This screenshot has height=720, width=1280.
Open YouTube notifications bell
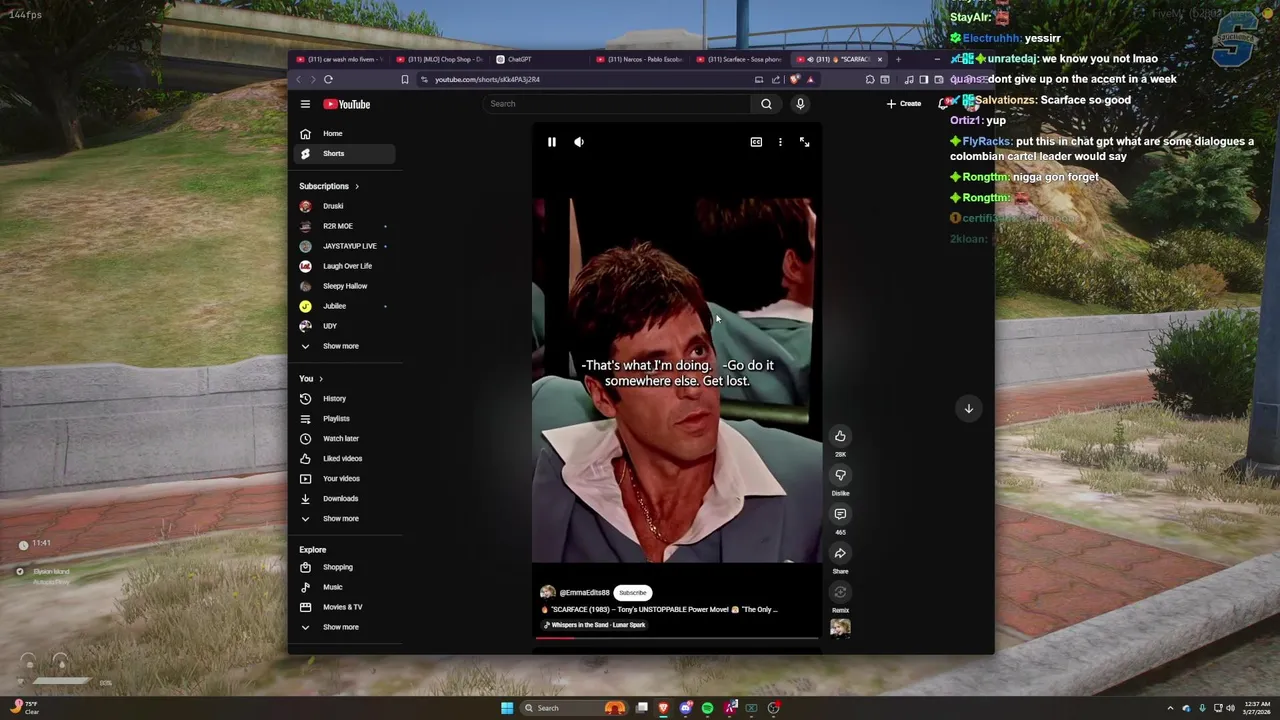(942, 104)
